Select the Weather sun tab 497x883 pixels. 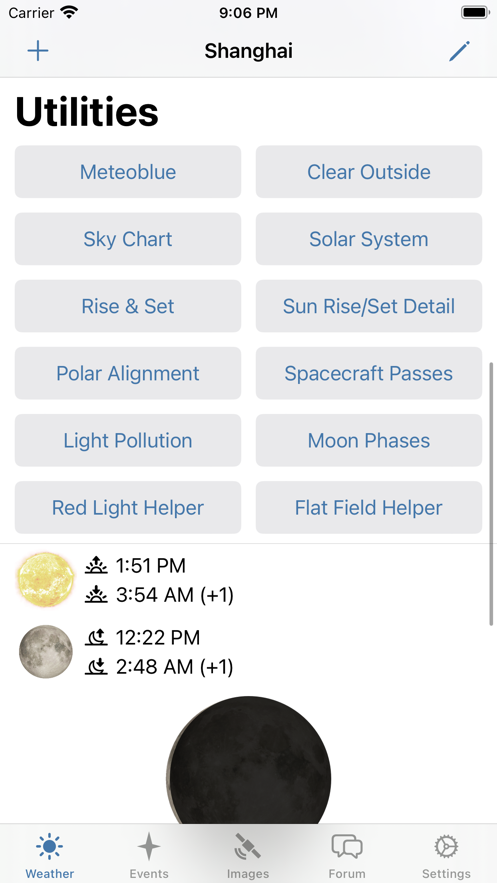[50, 855]
